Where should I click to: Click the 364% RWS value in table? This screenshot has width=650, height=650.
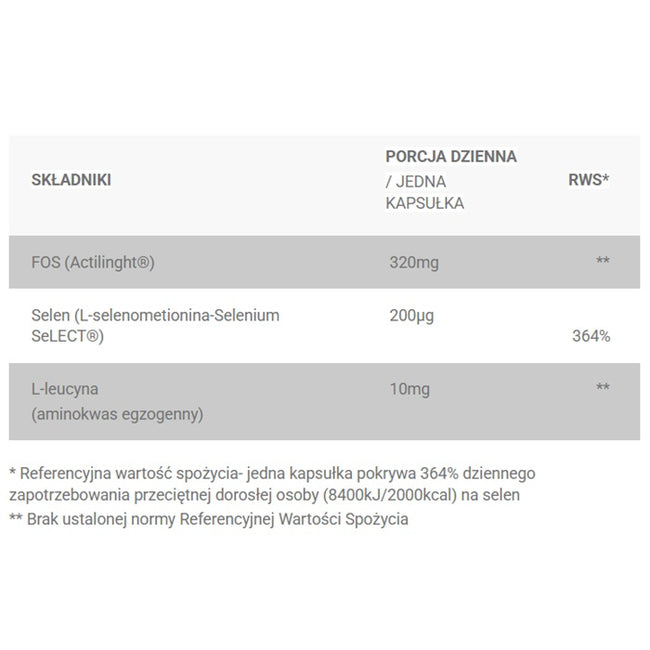coord(591,335)
